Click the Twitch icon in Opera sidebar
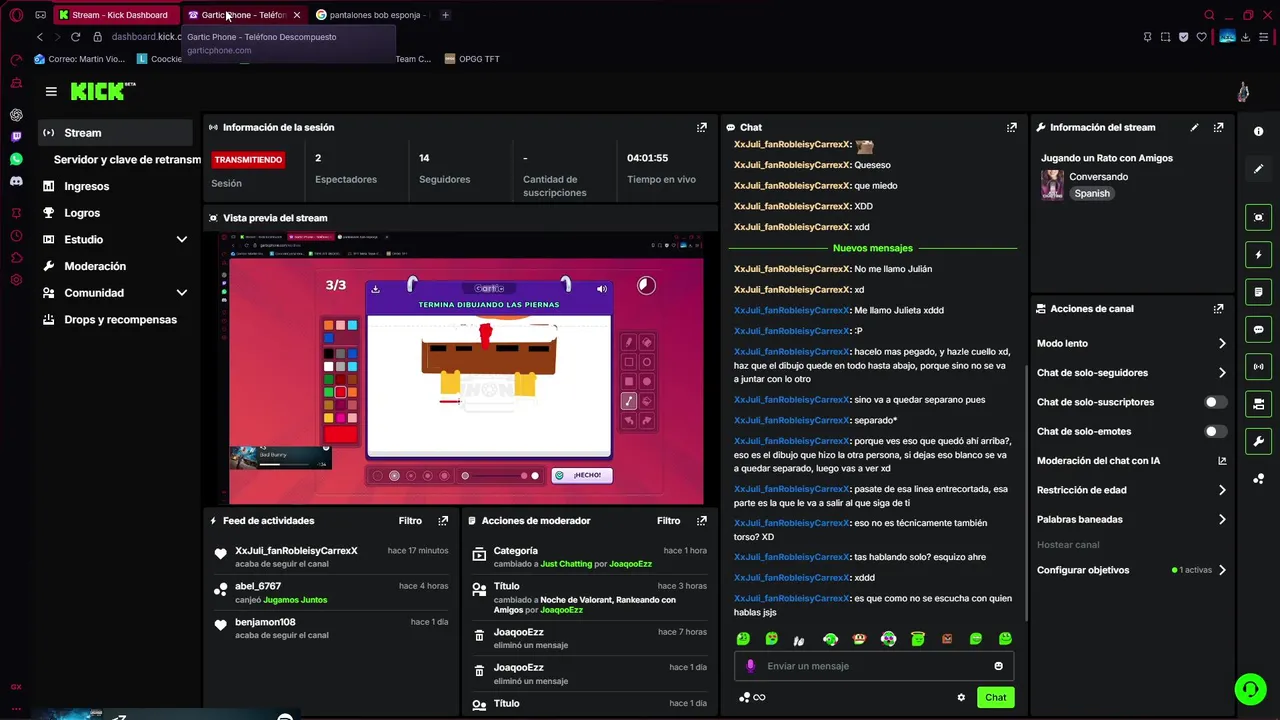Screen dimensions: 1280x720 (x=16, y=137)
